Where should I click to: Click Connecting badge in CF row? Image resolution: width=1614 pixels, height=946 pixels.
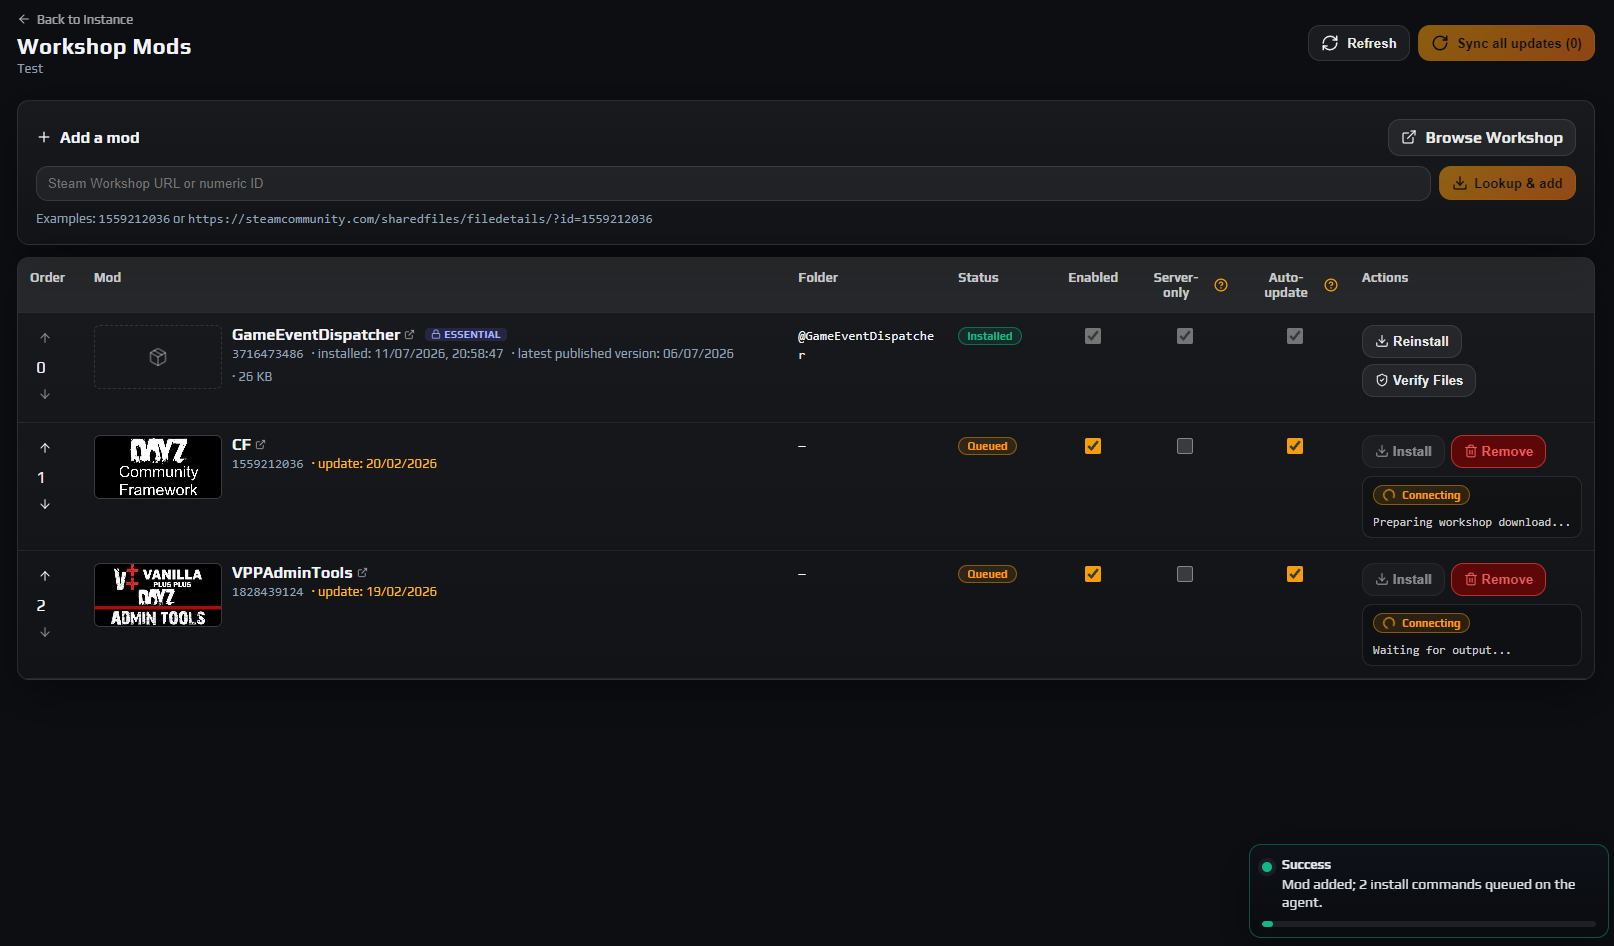click(x=1421, y=495)
